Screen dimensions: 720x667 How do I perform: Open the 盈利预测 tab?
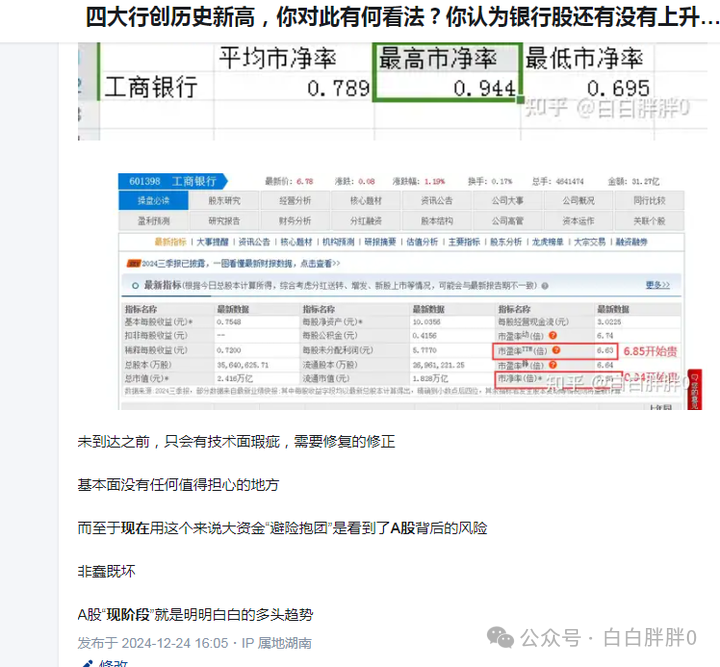[x=153, y=221]
